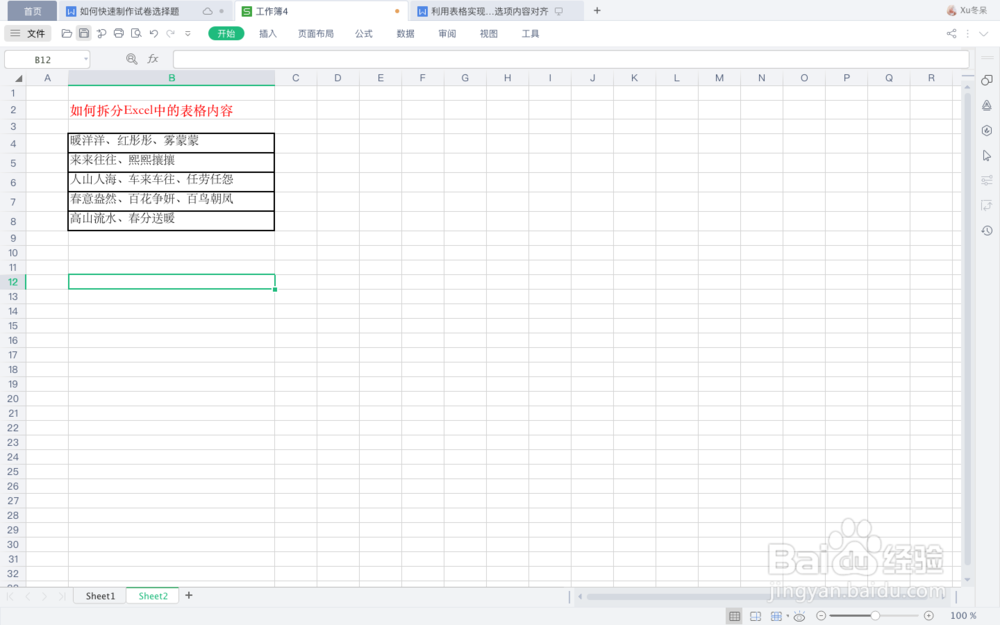This screenshot has height=625, width=1000.
Task: Click the settings sliders icon in right sidebar
Action: point(987,180)
